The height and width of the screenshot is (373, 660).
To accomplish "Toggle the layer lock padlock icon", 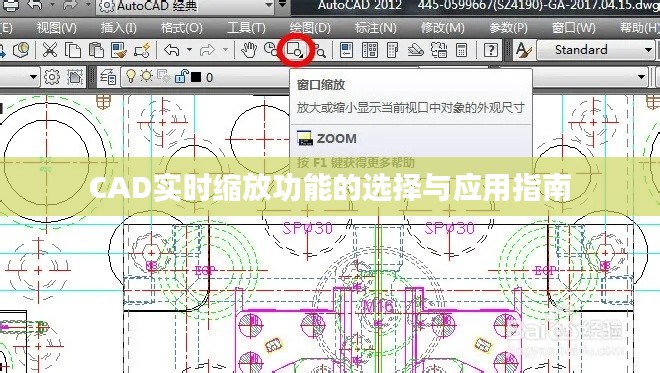I will (x=182, y=77).
